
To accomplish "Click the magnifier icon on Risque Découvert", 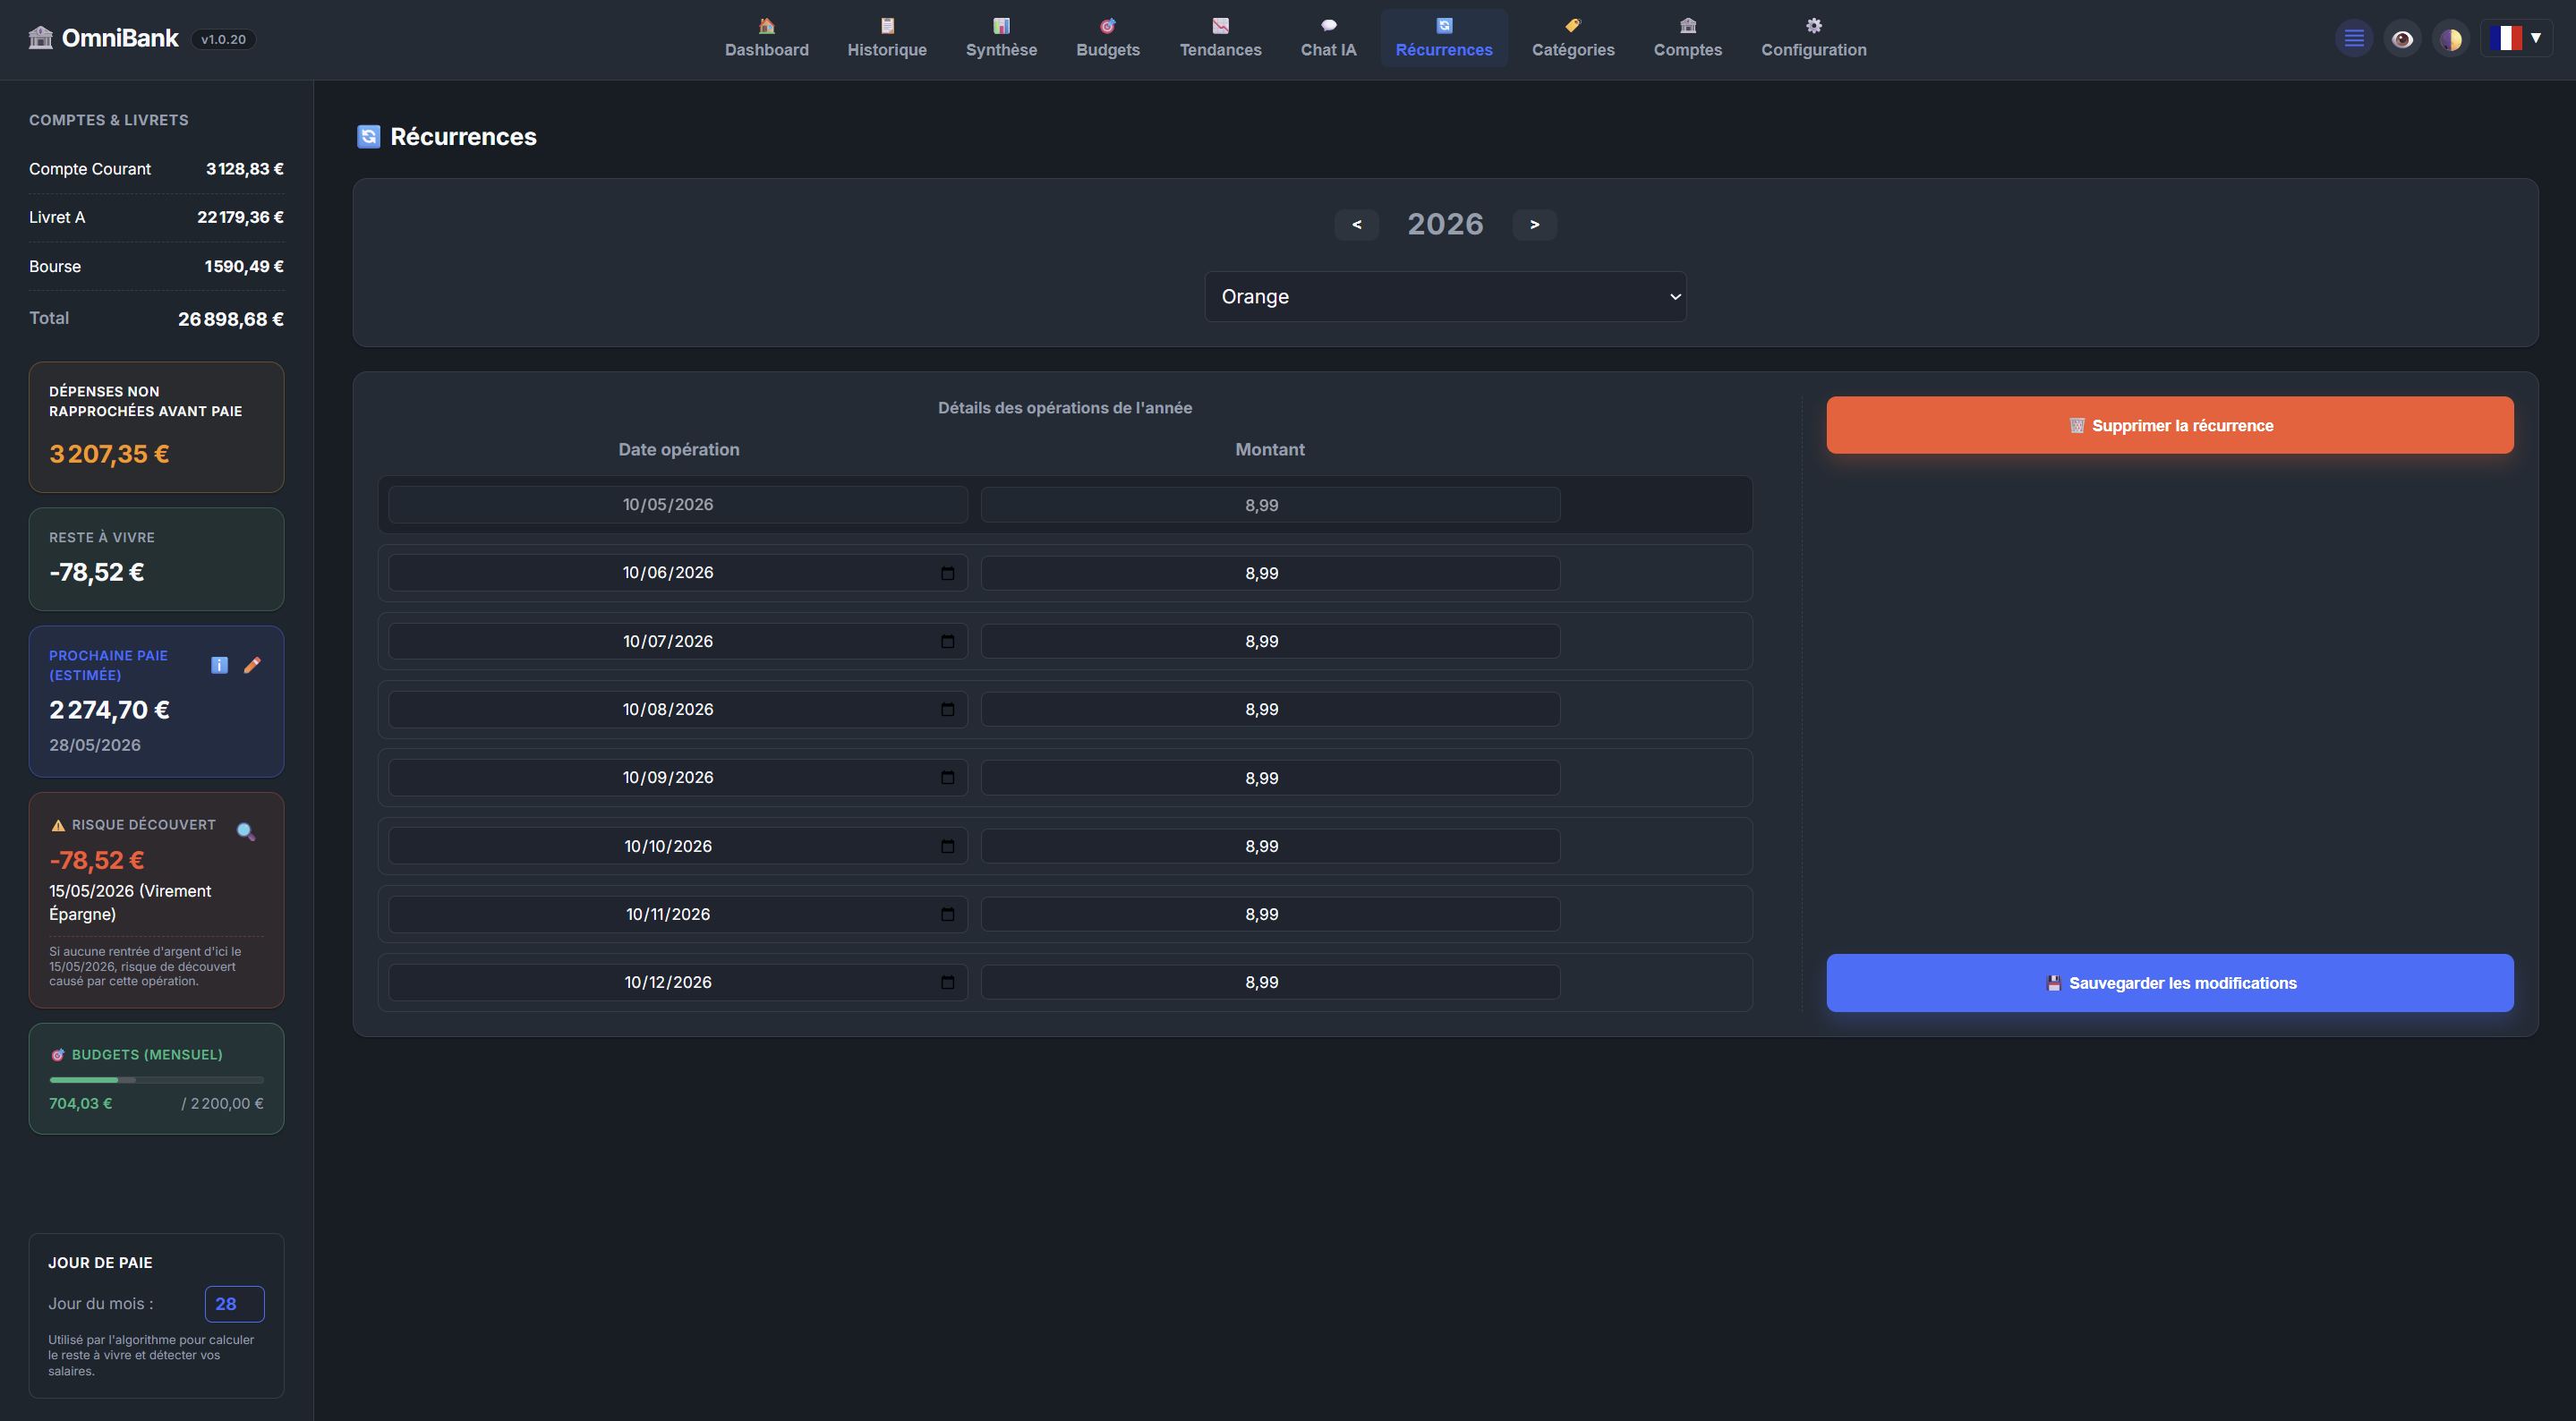I will [x=246, y=831].
